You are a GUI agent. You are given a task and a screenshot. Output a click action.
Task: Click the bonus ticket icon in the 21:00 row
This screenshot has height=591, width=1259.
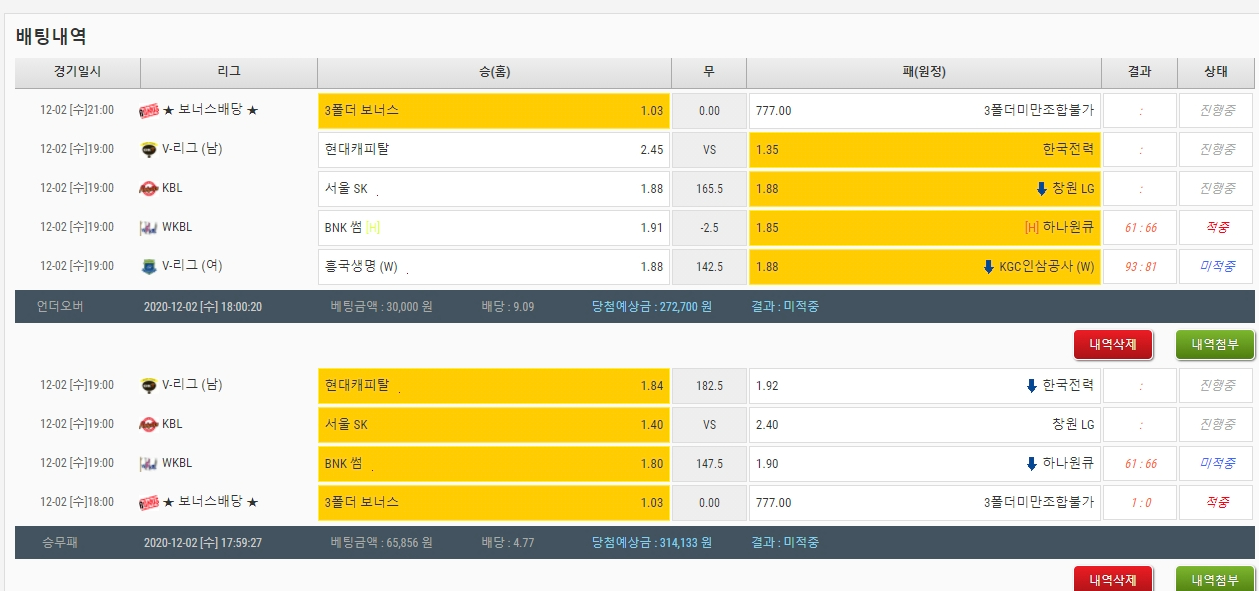point(149,111)
